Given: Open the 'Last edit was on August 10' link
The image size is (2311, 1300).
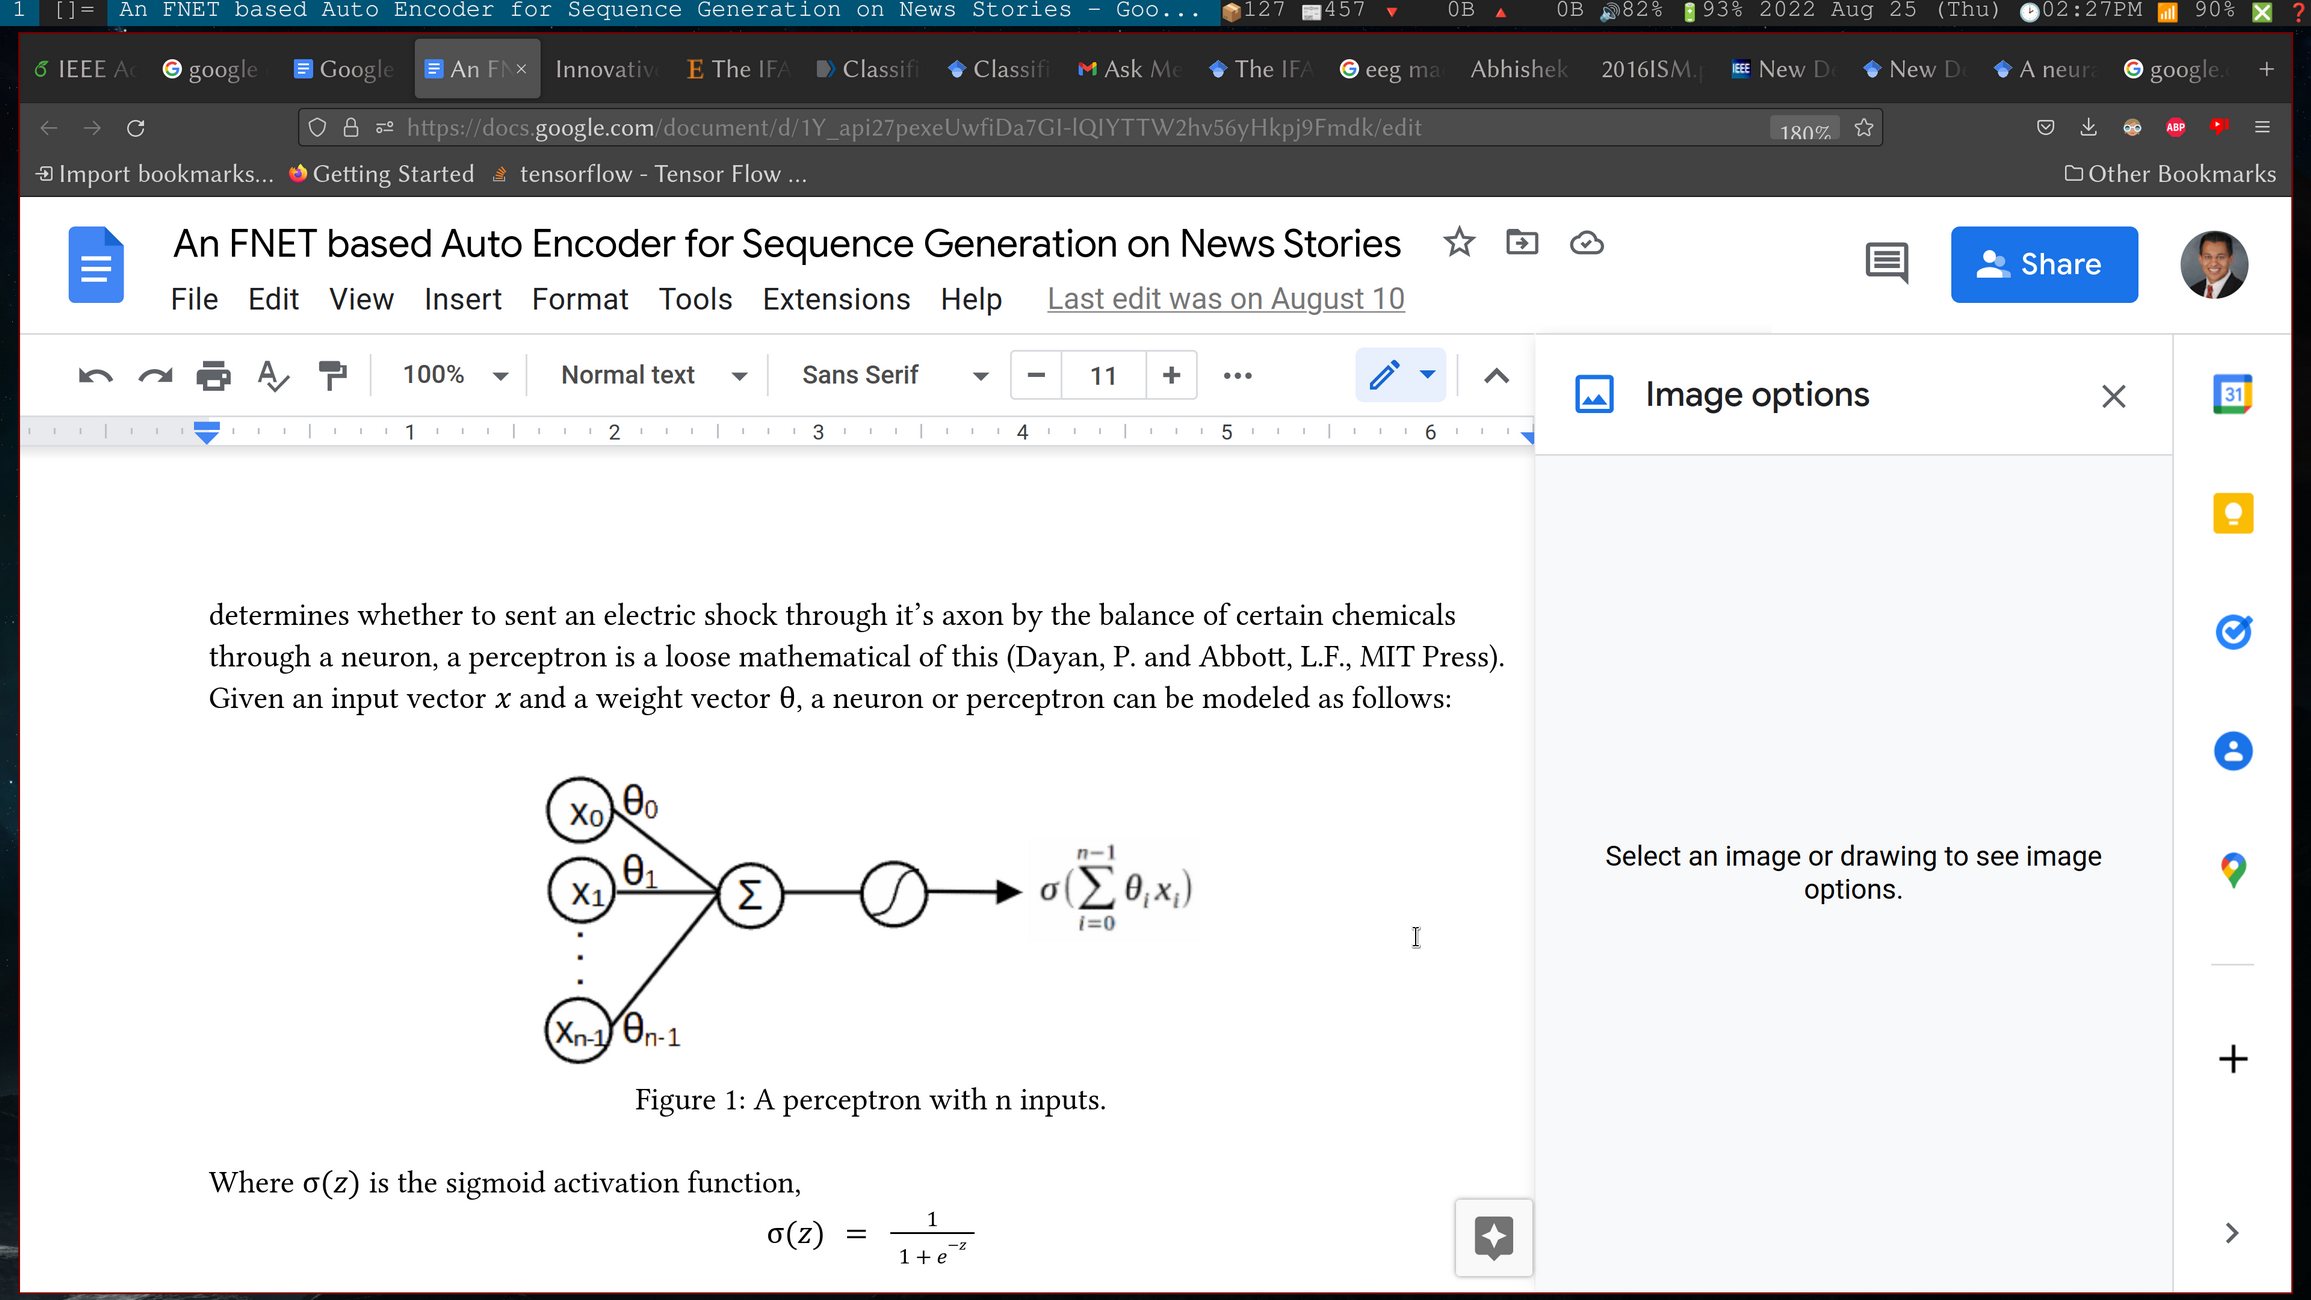Looking at the screenshot, I should [1225, 299].
